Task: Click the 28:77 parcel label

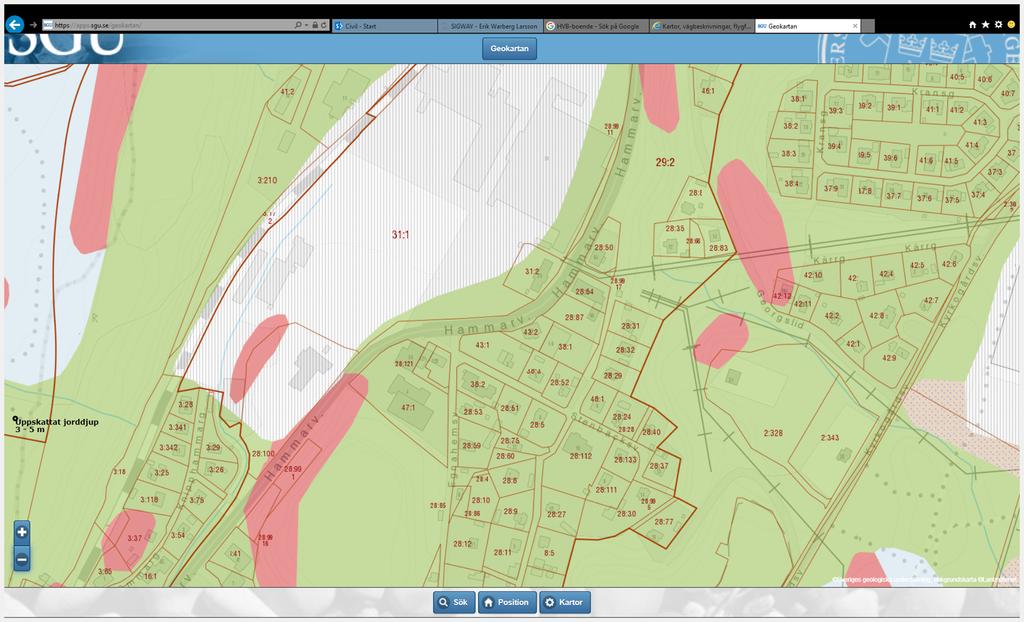Action: tap(664, 521)
